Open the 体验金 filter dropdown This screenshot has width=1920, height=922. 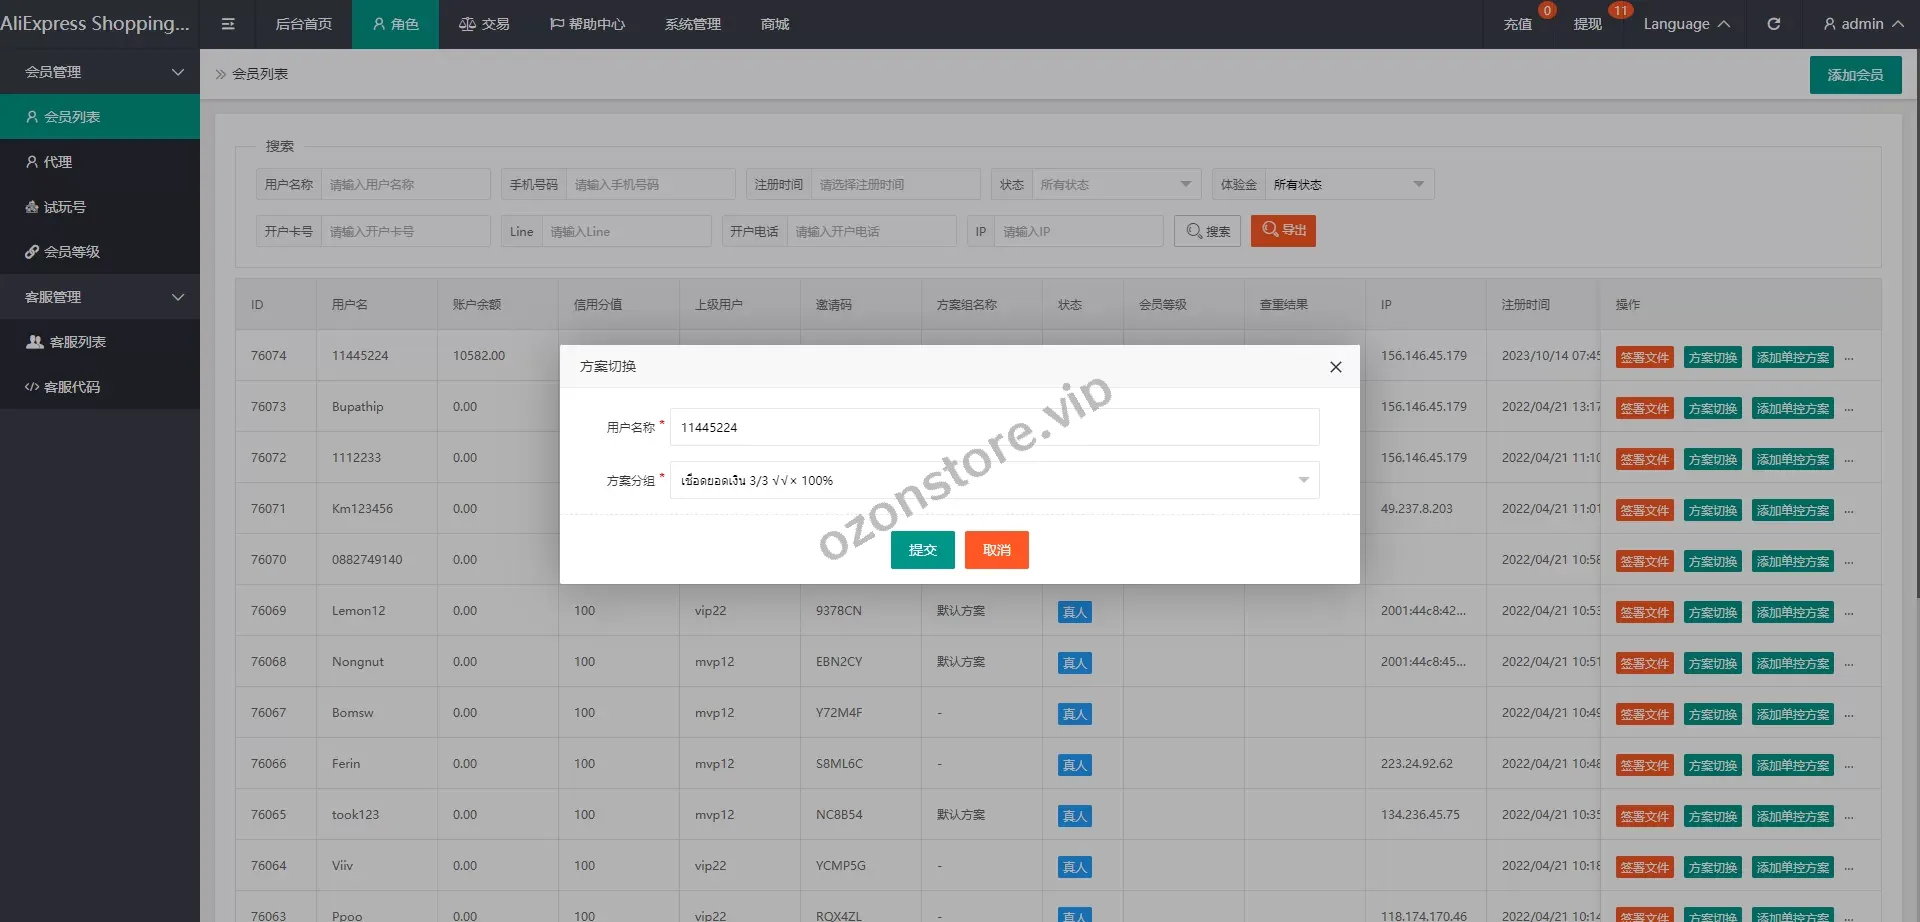coord(1348,185)
